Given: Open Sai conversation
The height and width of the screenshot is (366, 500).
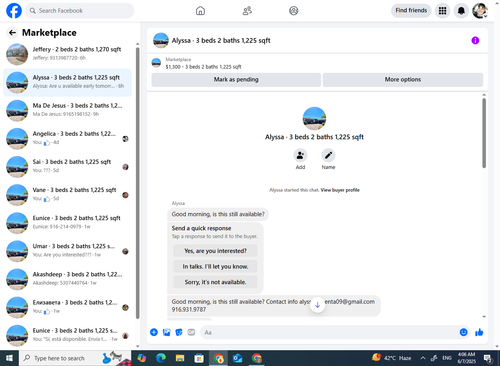Looking at the screenshot, I should (x=67, y=167).
